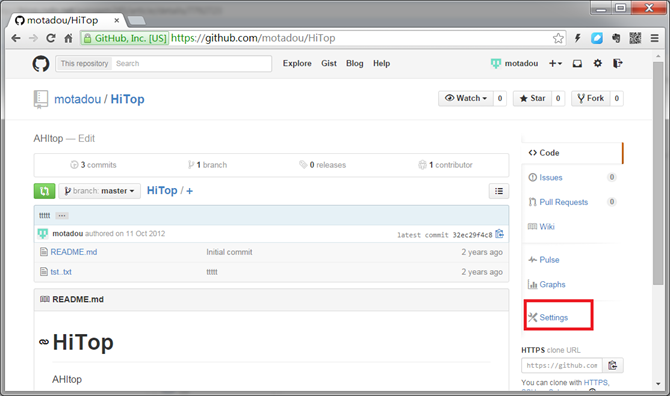Click Blog in the top navigation
Screen dimensions: 670x396
pyautogui.click(x=355, y=64)
